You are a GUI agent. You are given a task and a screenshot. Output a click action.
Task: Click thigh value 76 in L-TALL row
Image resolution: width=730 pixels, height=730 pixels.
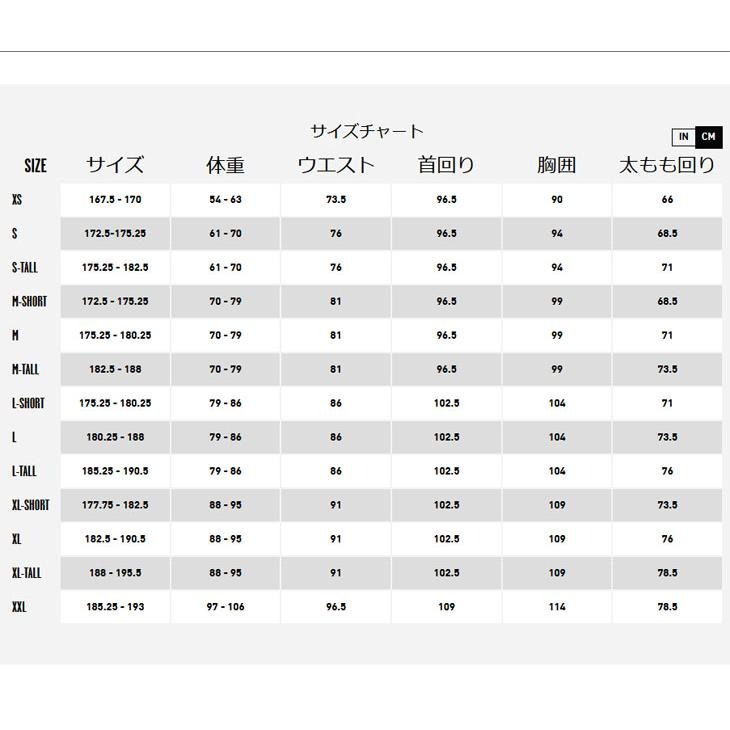coord(667,471)
